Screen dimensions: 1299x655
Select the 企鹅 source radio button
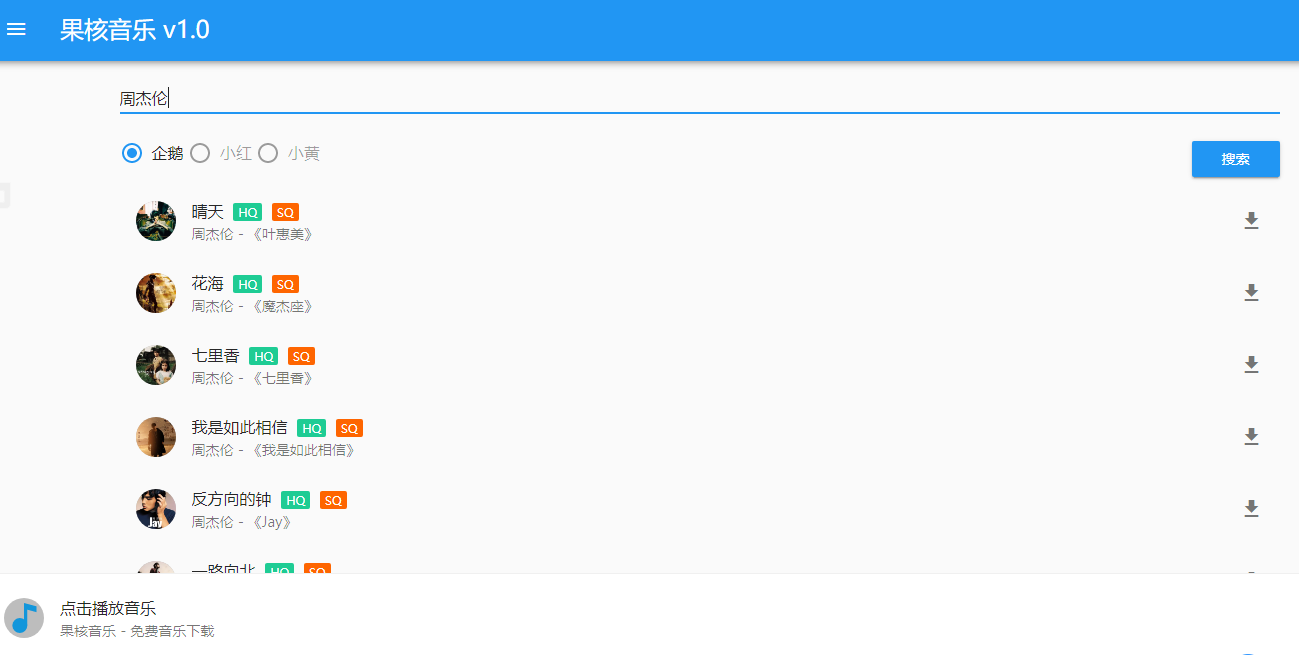[x=132, y=153]
